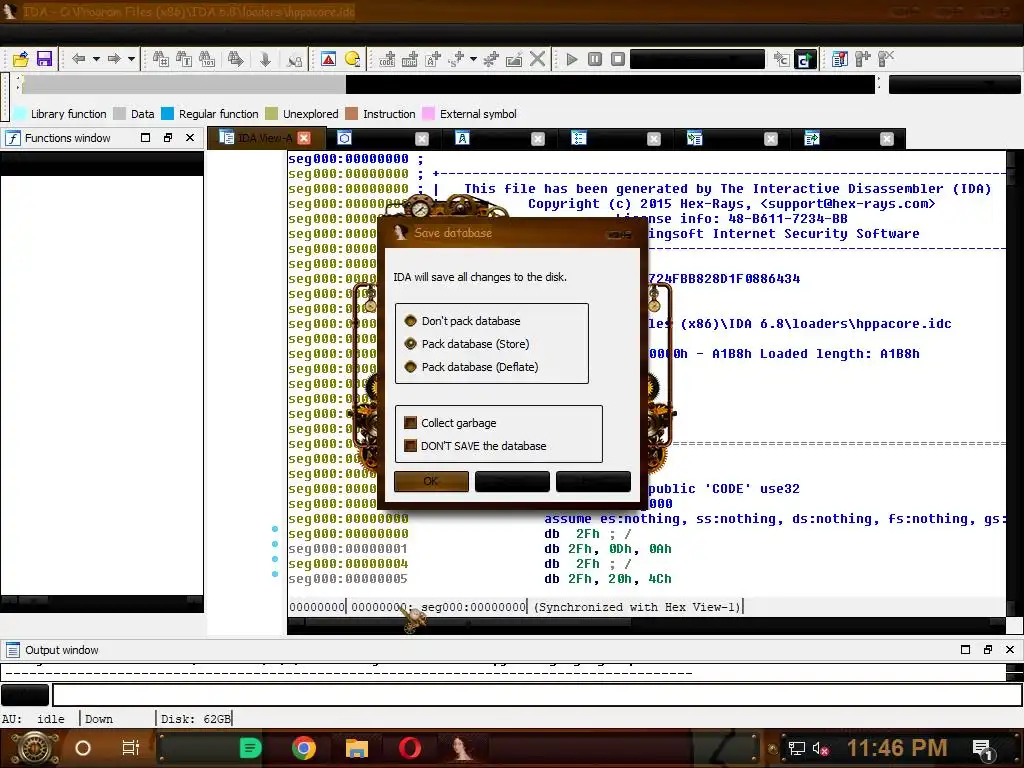This screenshot has width=1024, height=768.
Task: Open the Task View taskbar icon
Action: [x=131, y=748]
